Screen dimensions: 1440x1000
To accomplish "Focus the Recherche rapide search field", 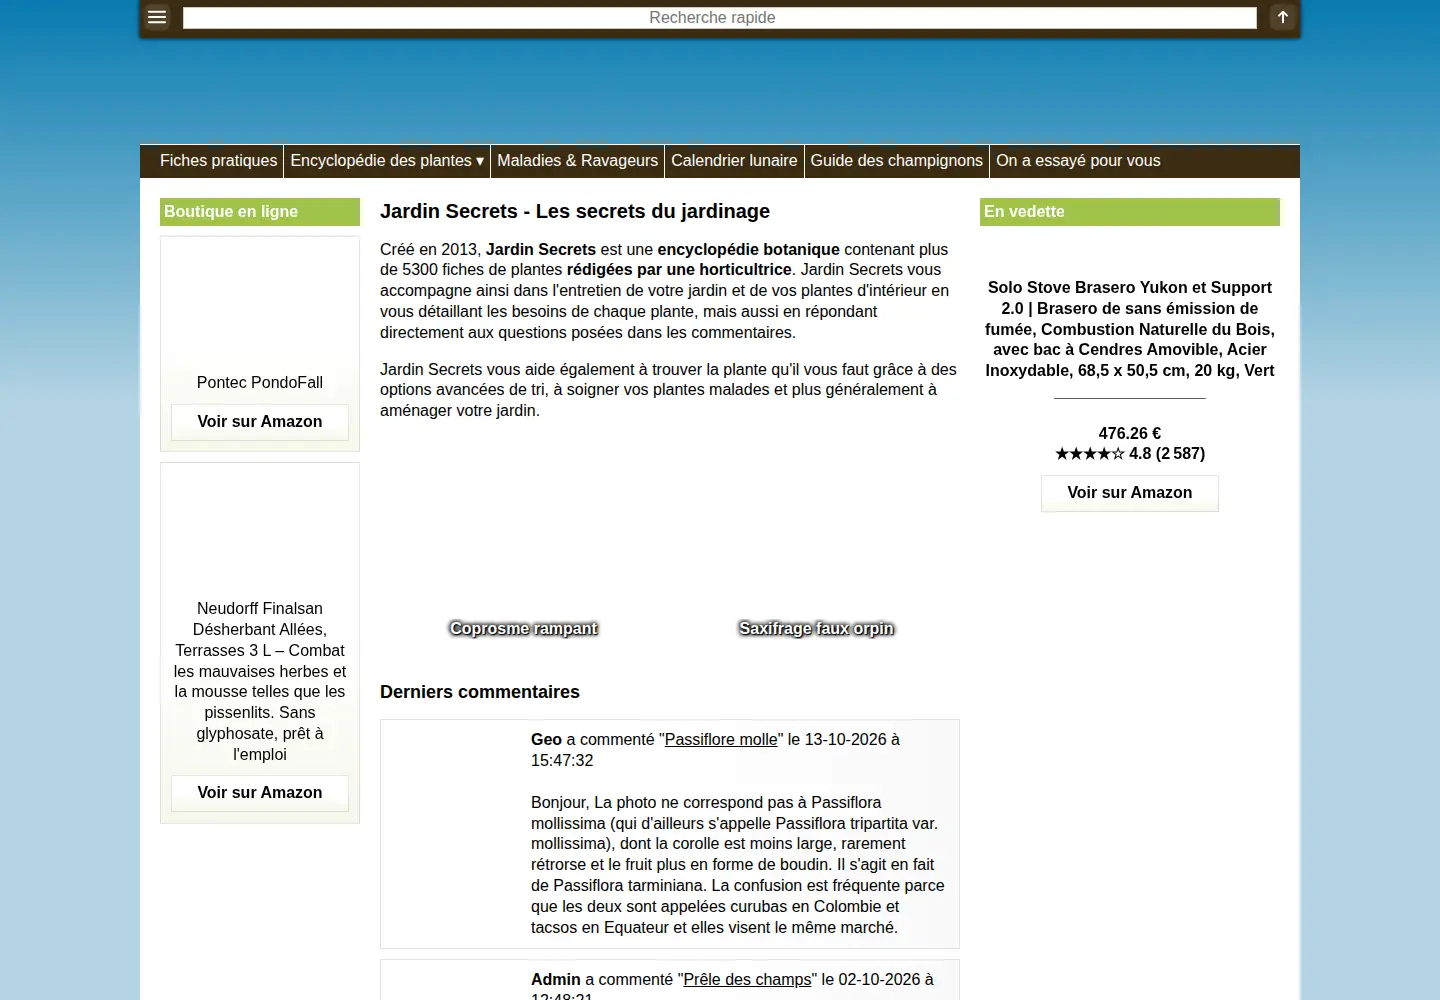I will tap(719, 18).
